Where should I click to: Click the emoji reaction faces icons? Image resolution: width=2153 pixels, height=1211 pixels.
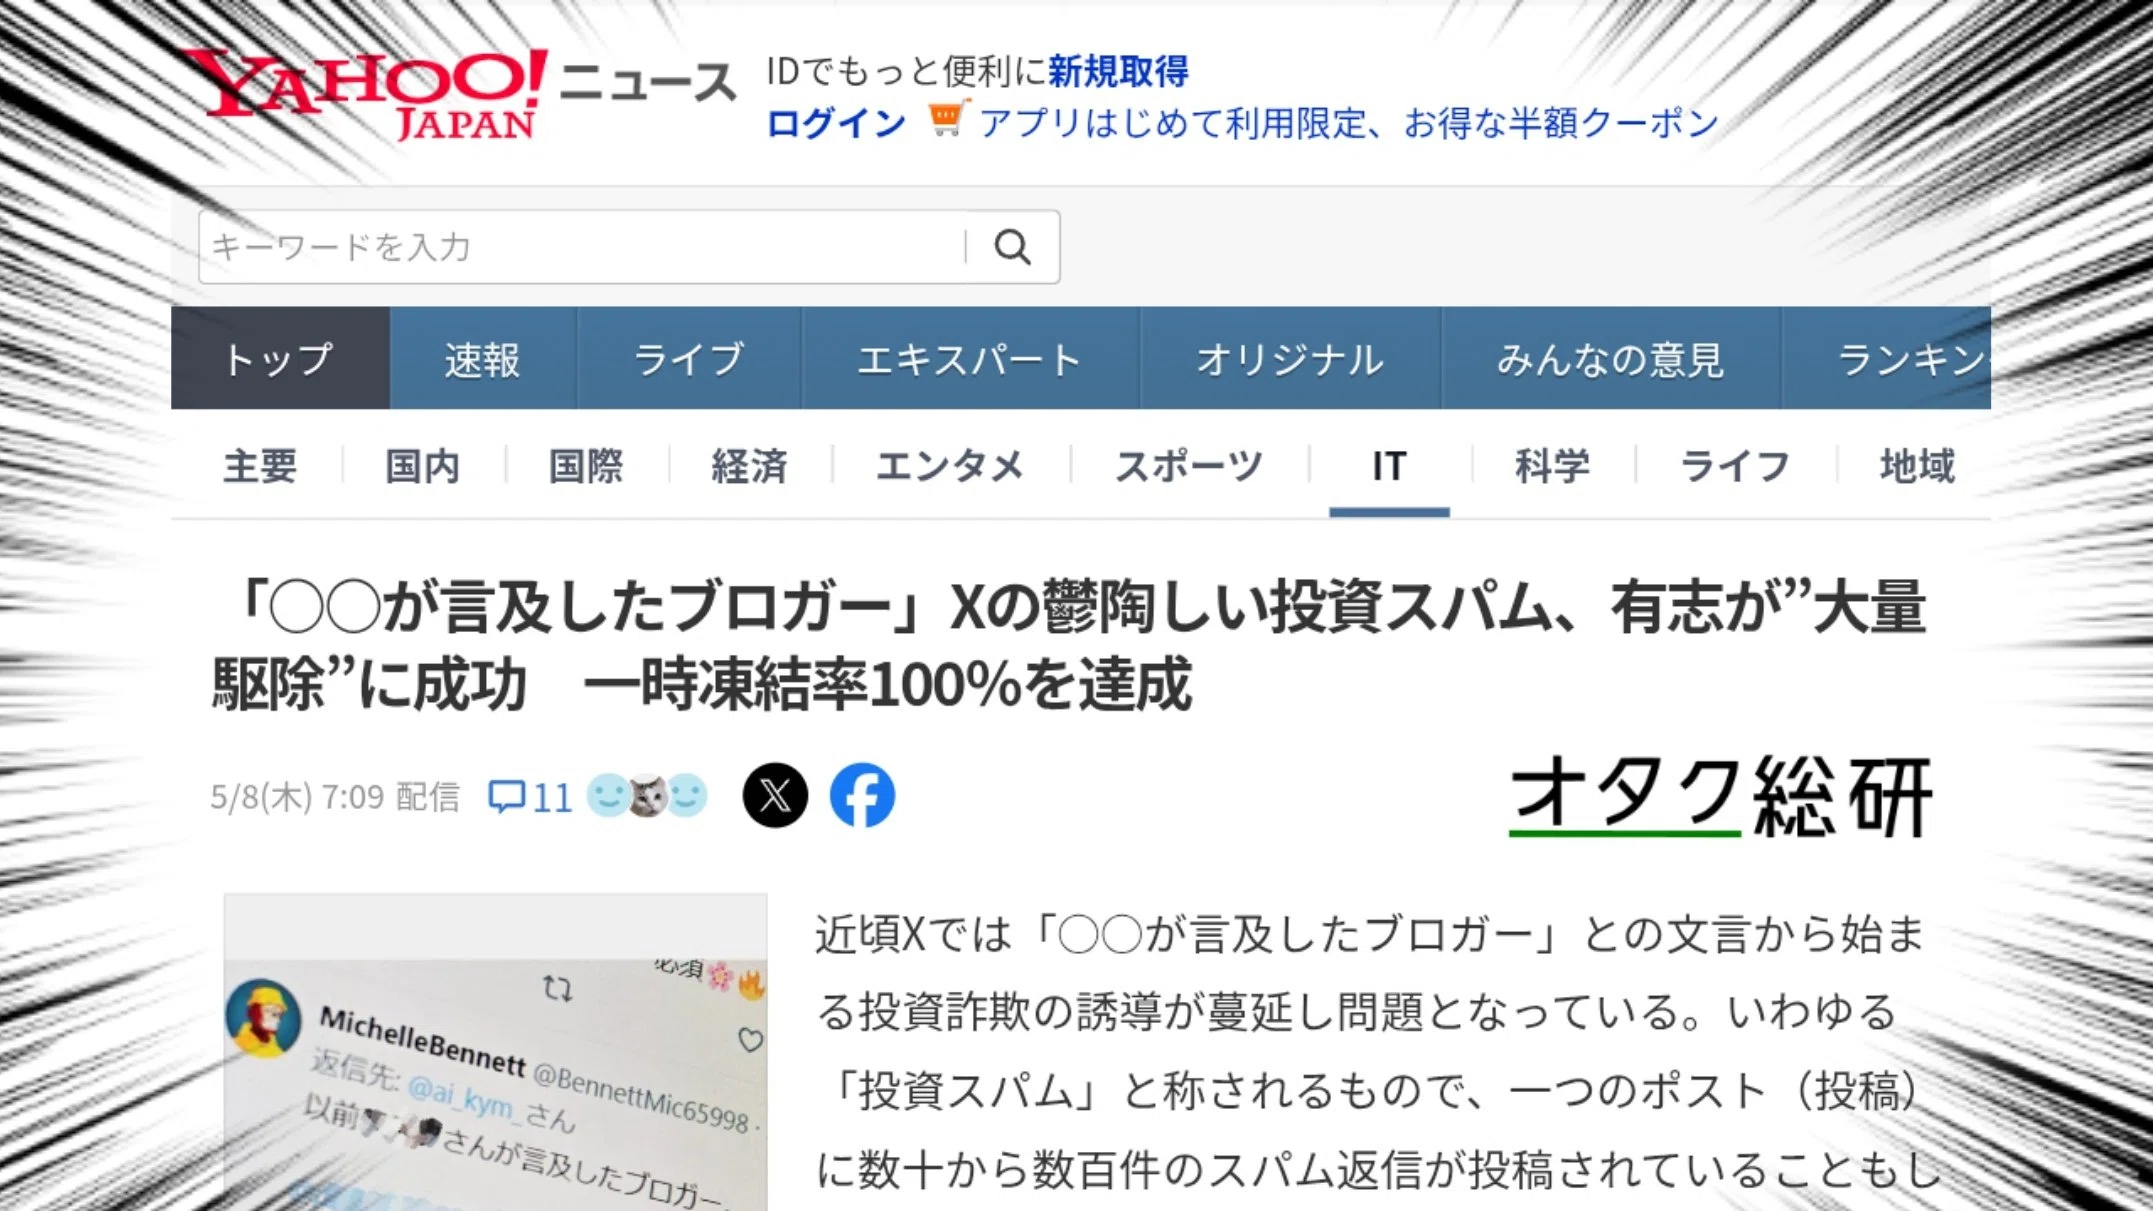[647, 796]
